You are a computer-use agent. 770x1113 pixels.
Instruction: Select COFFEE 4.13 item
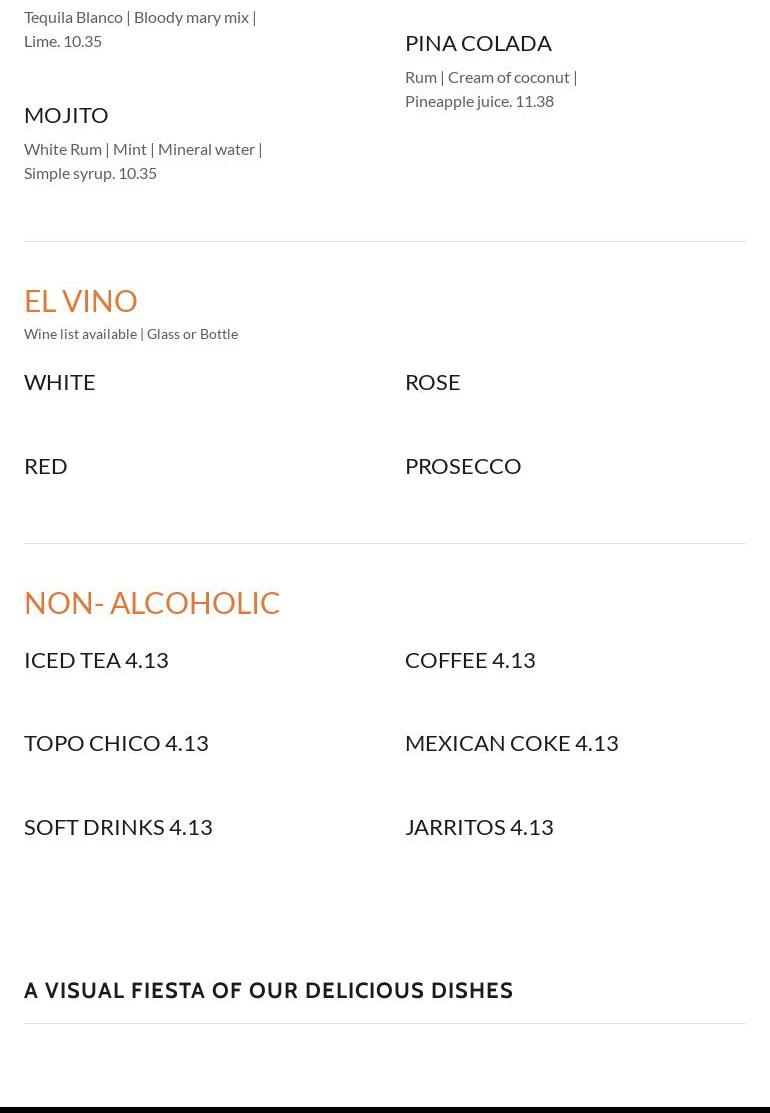pos(470,660)
